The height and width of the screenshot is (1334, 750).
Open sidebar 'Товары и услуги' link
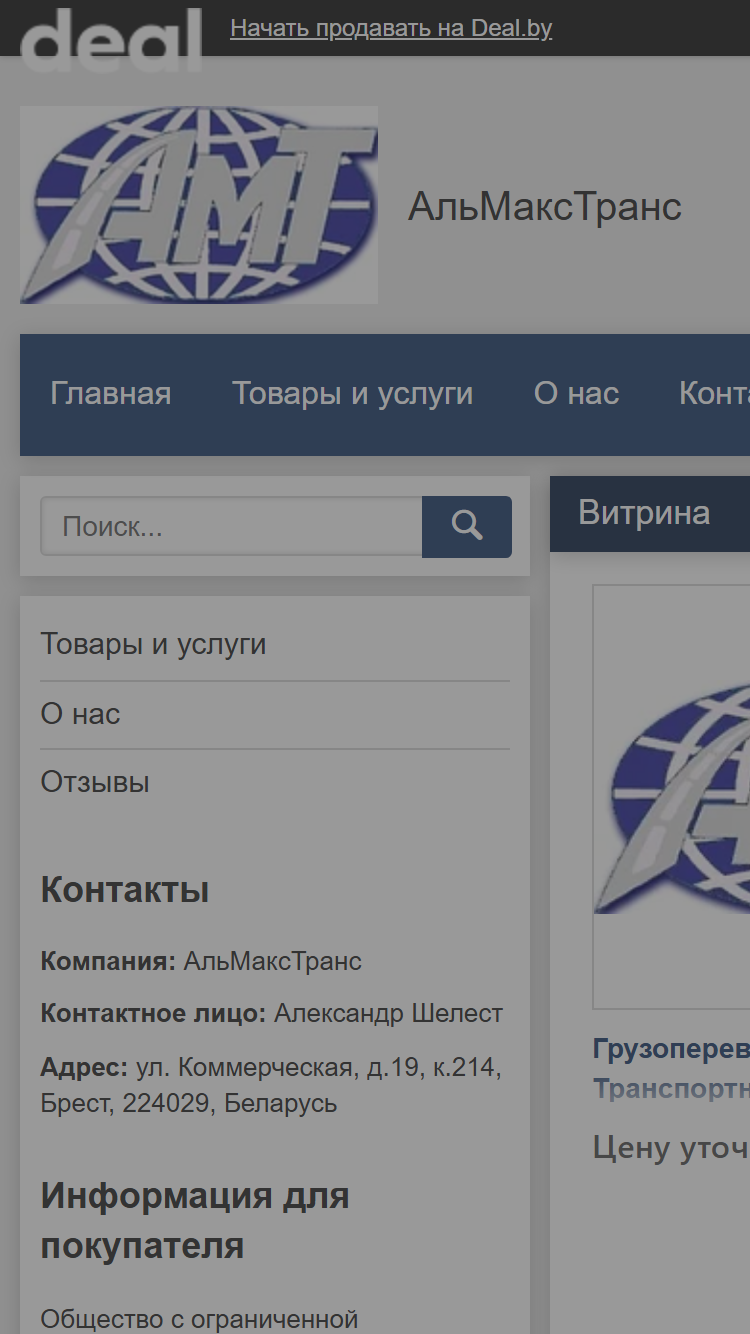[x=153, y=644]
